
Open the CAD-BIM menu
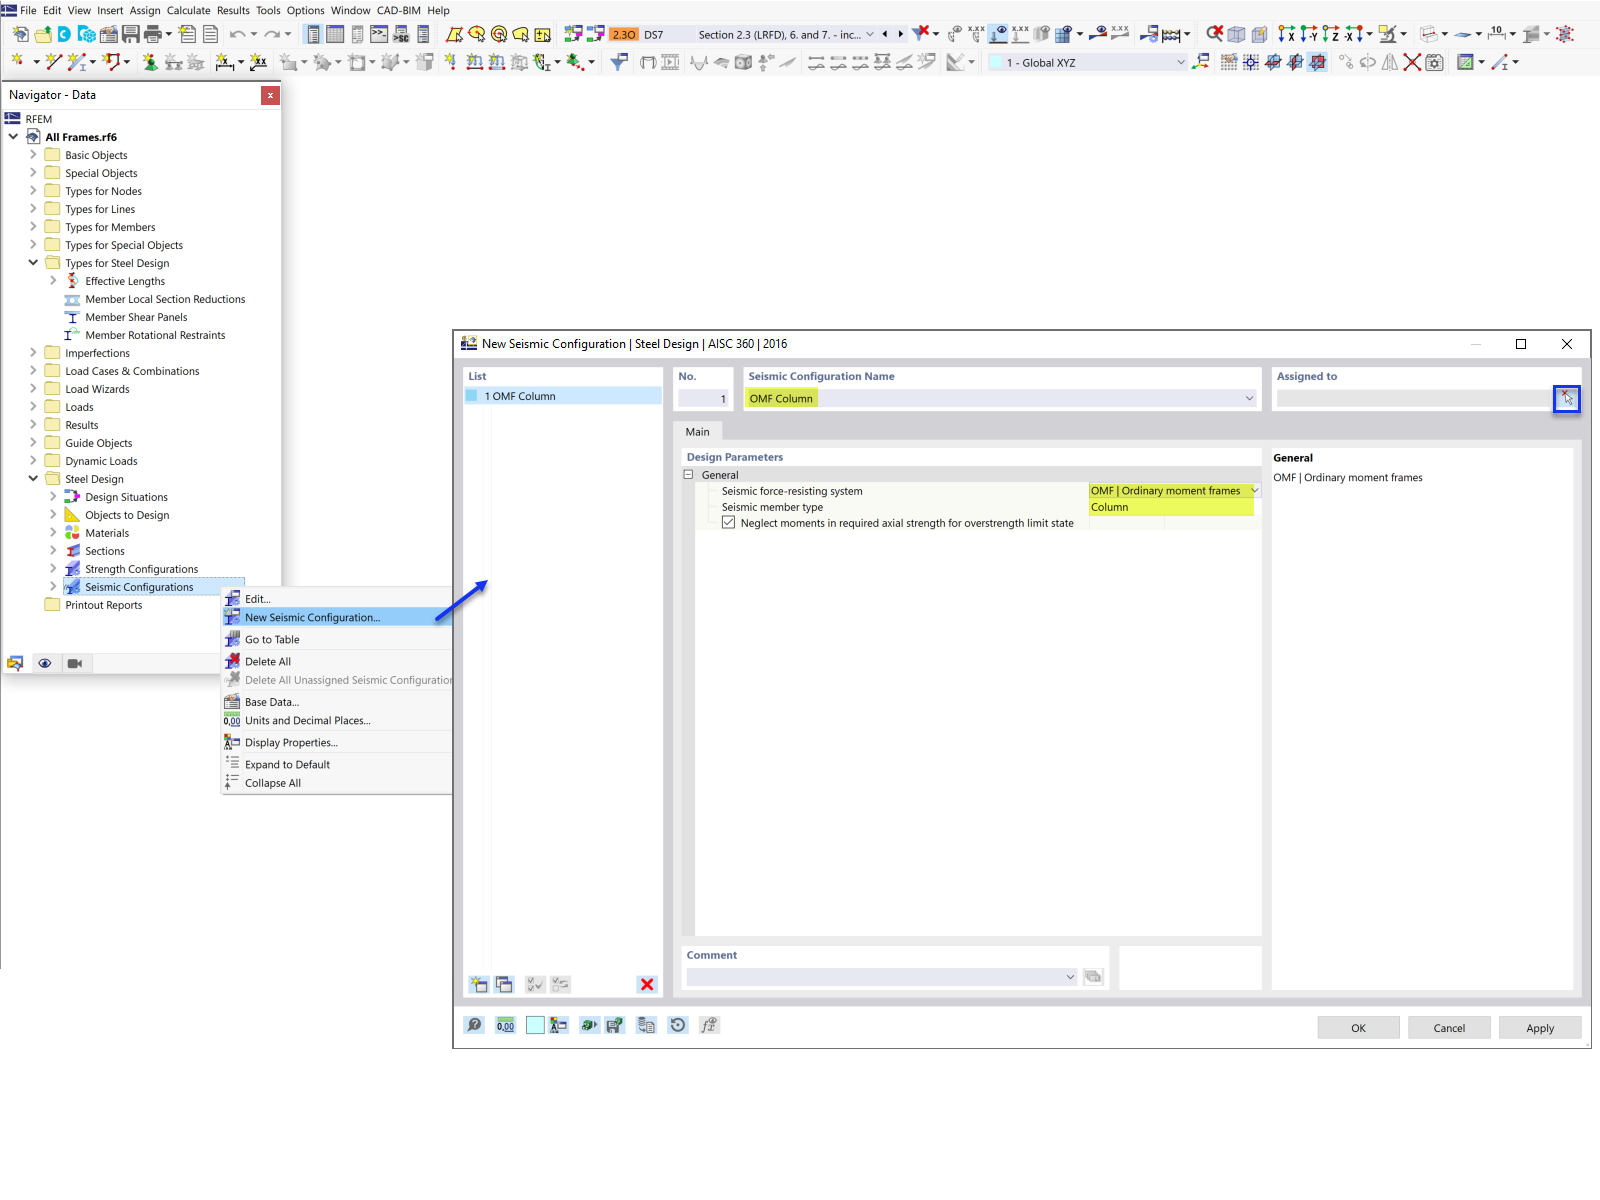click(398, 10)
